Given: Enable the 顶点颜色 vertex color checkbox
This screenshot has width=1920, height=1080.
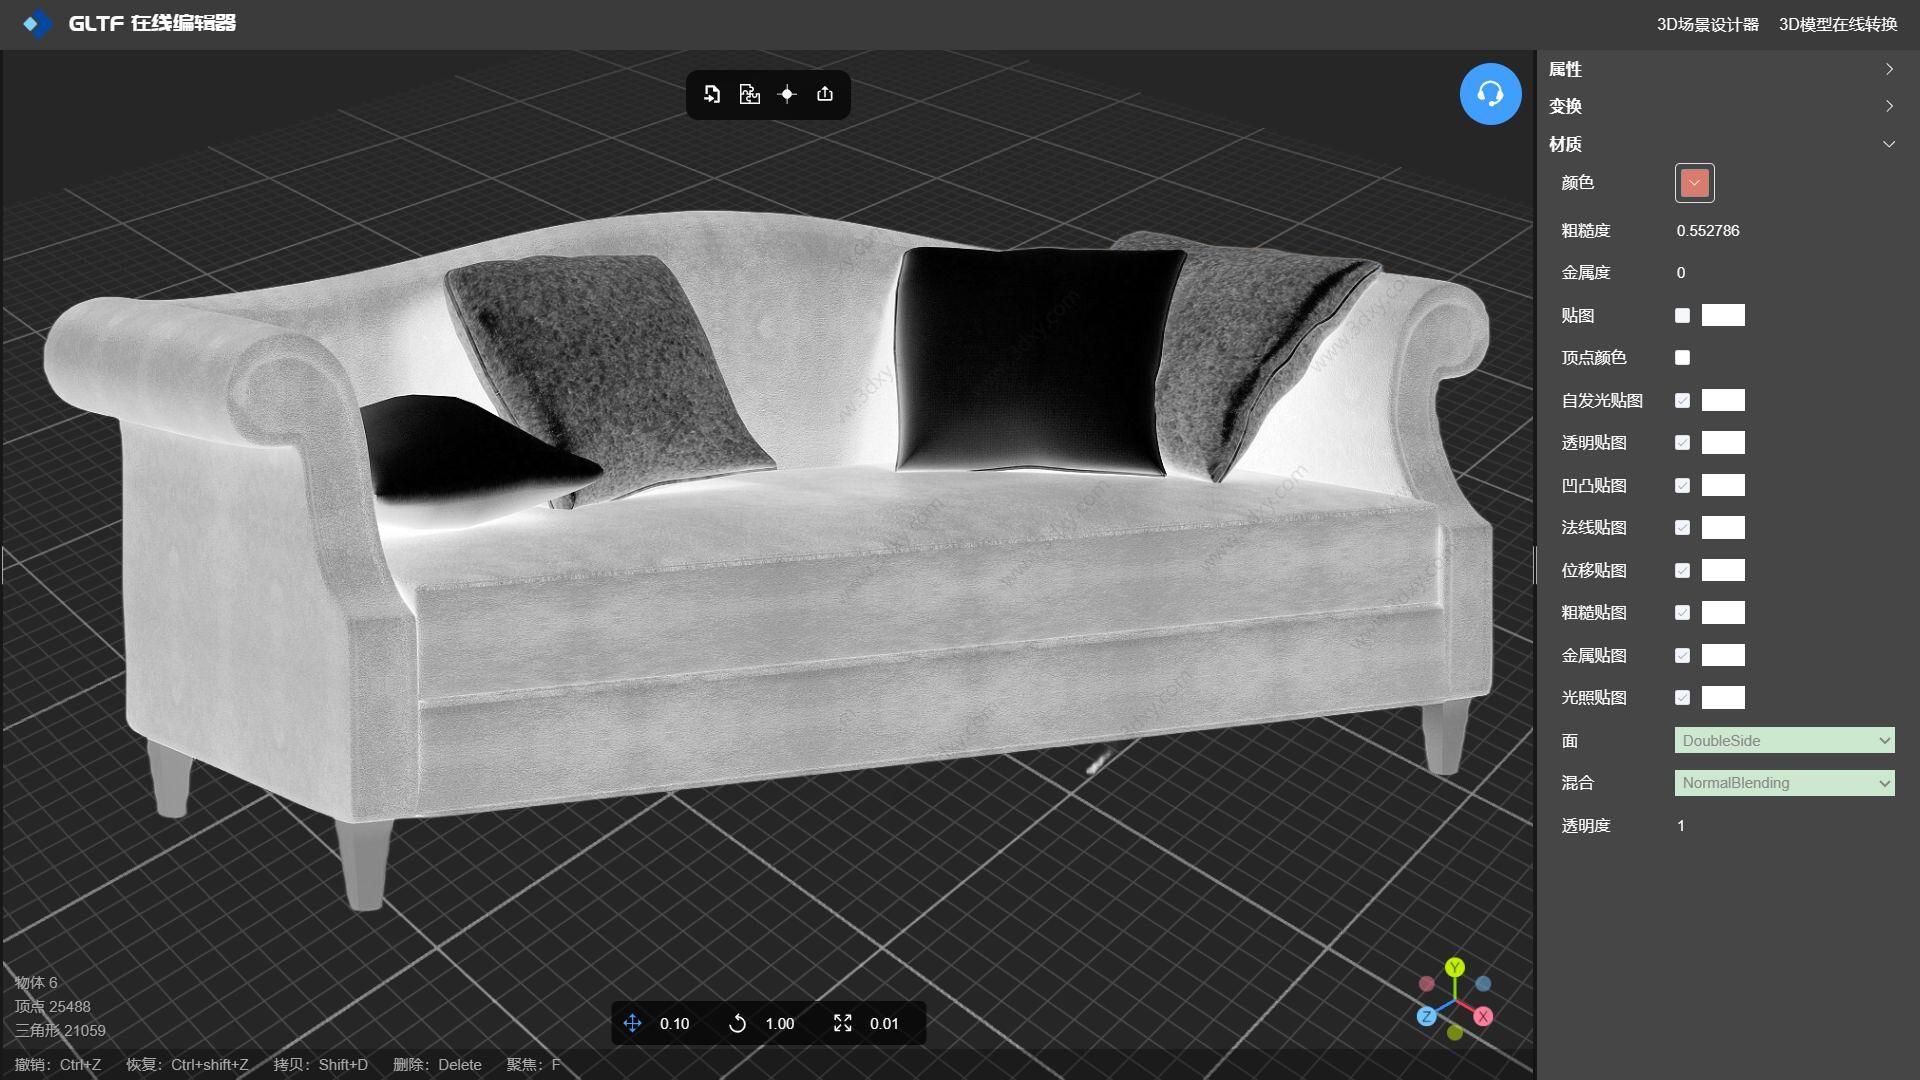Looking at the screenshot, I should (x=1682, y=357).
